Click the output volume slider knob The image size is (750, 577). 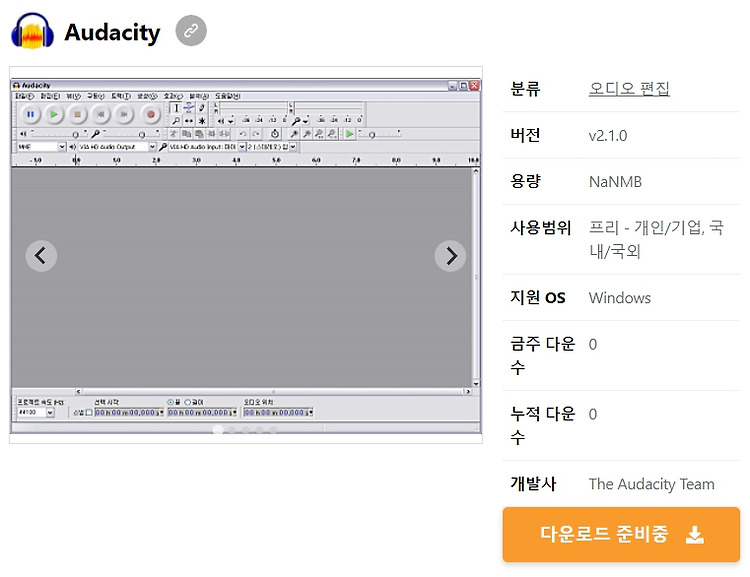(x=75, y=134)
